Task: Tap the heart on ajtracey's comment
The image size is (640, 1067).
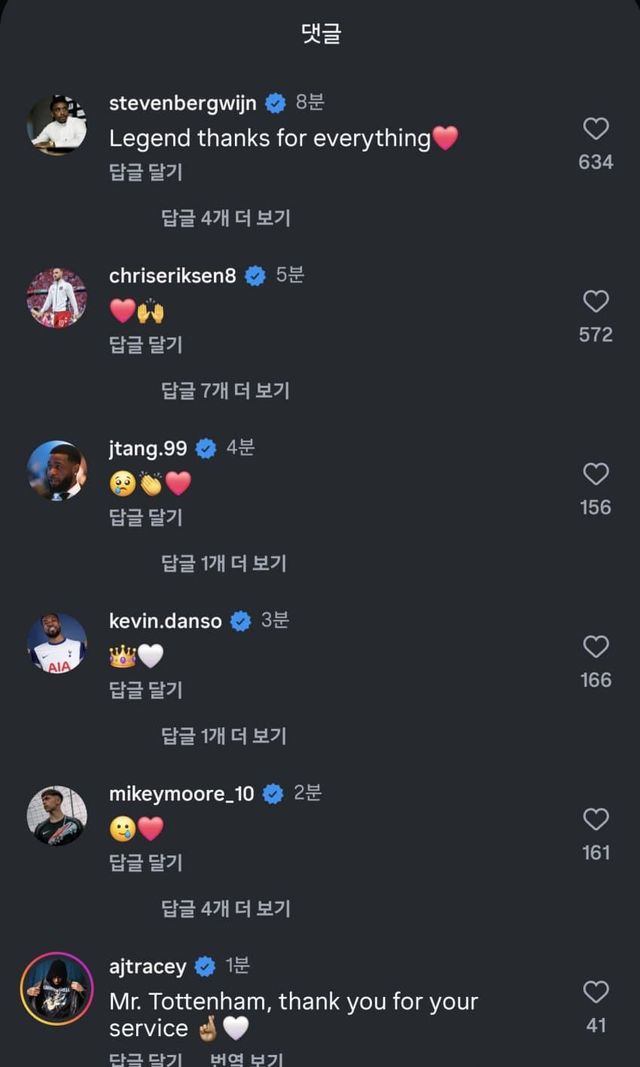Action: click(x=596, y=992)
